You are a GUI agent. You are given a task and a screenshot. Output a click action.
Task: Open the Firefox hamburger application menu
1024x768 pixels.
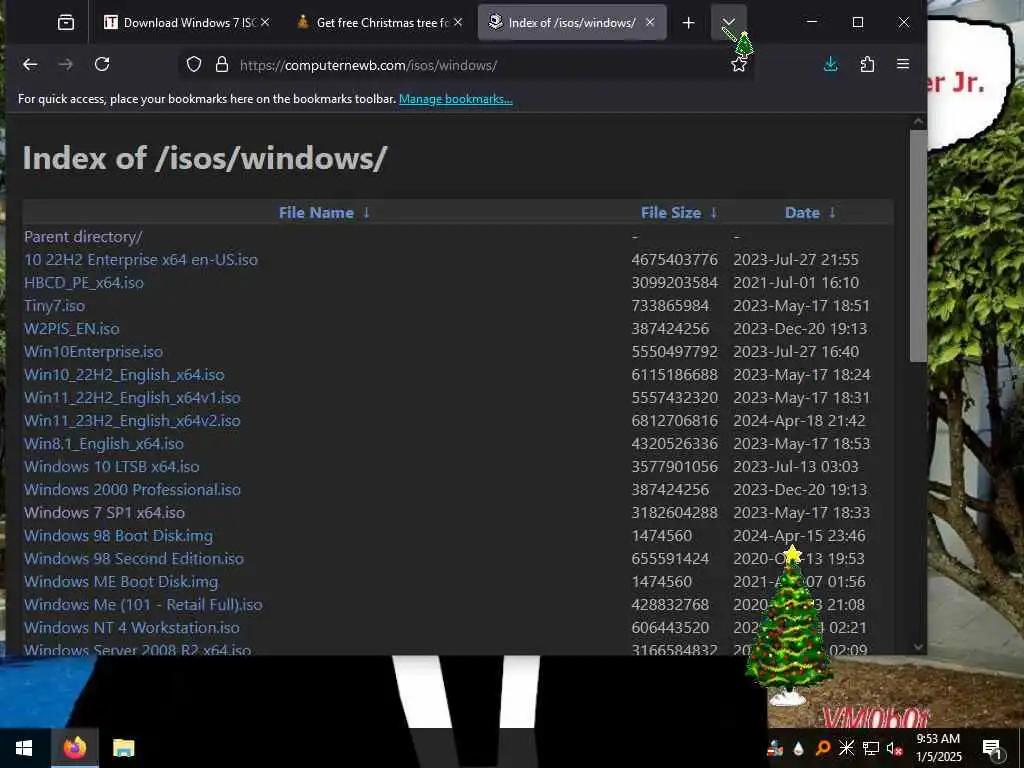pyautogui.click(x=903, y=64)
